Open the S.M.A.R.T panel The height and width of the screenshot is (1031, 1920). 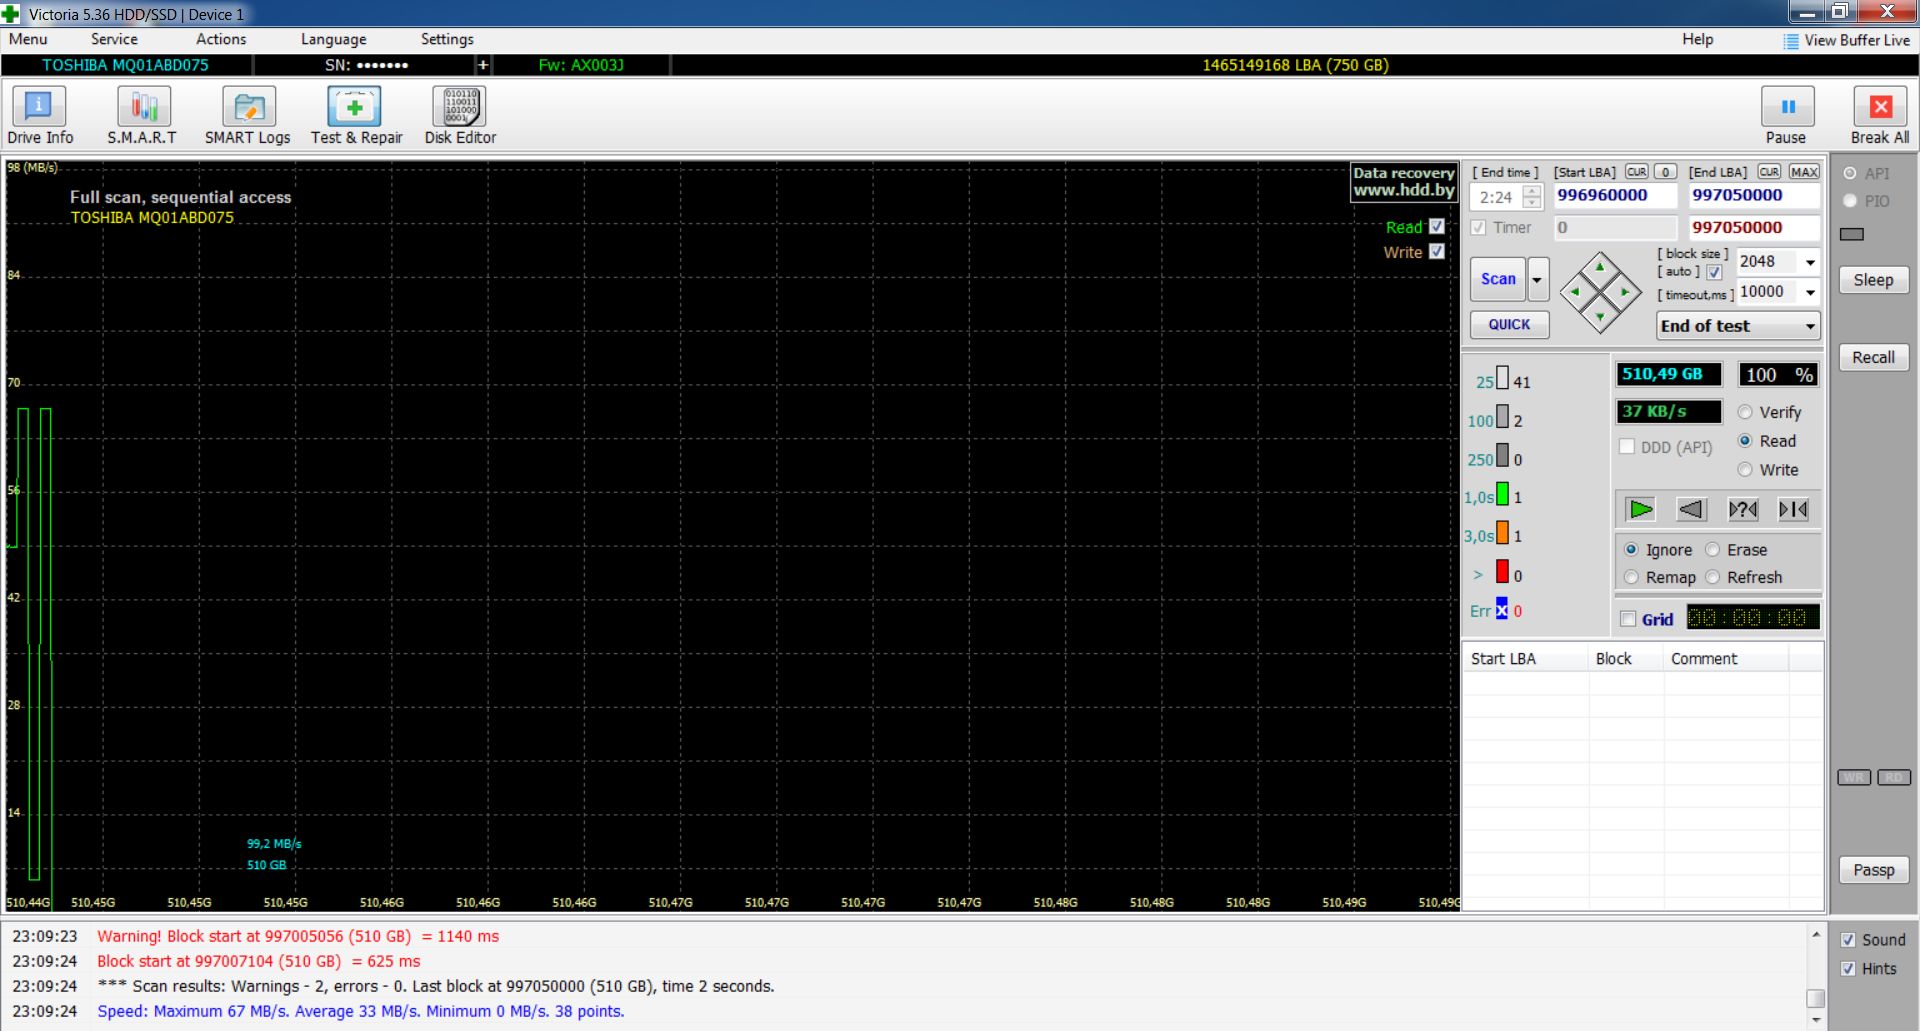tap(143, 116)
